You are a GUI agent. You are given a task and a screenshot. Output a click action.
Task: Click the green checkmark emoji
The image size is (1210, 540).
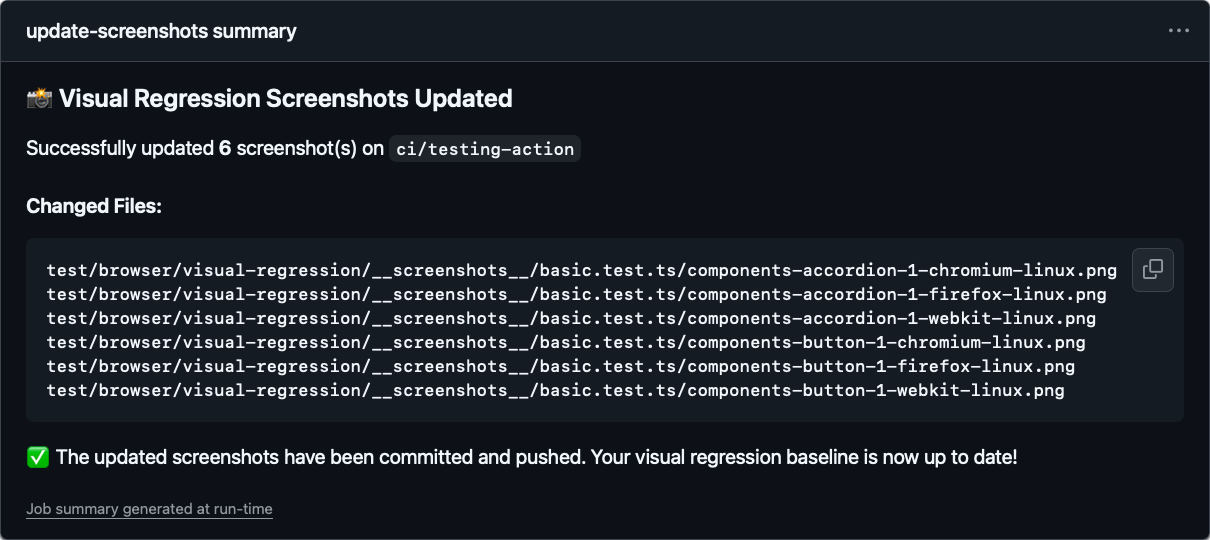(37, 457)
